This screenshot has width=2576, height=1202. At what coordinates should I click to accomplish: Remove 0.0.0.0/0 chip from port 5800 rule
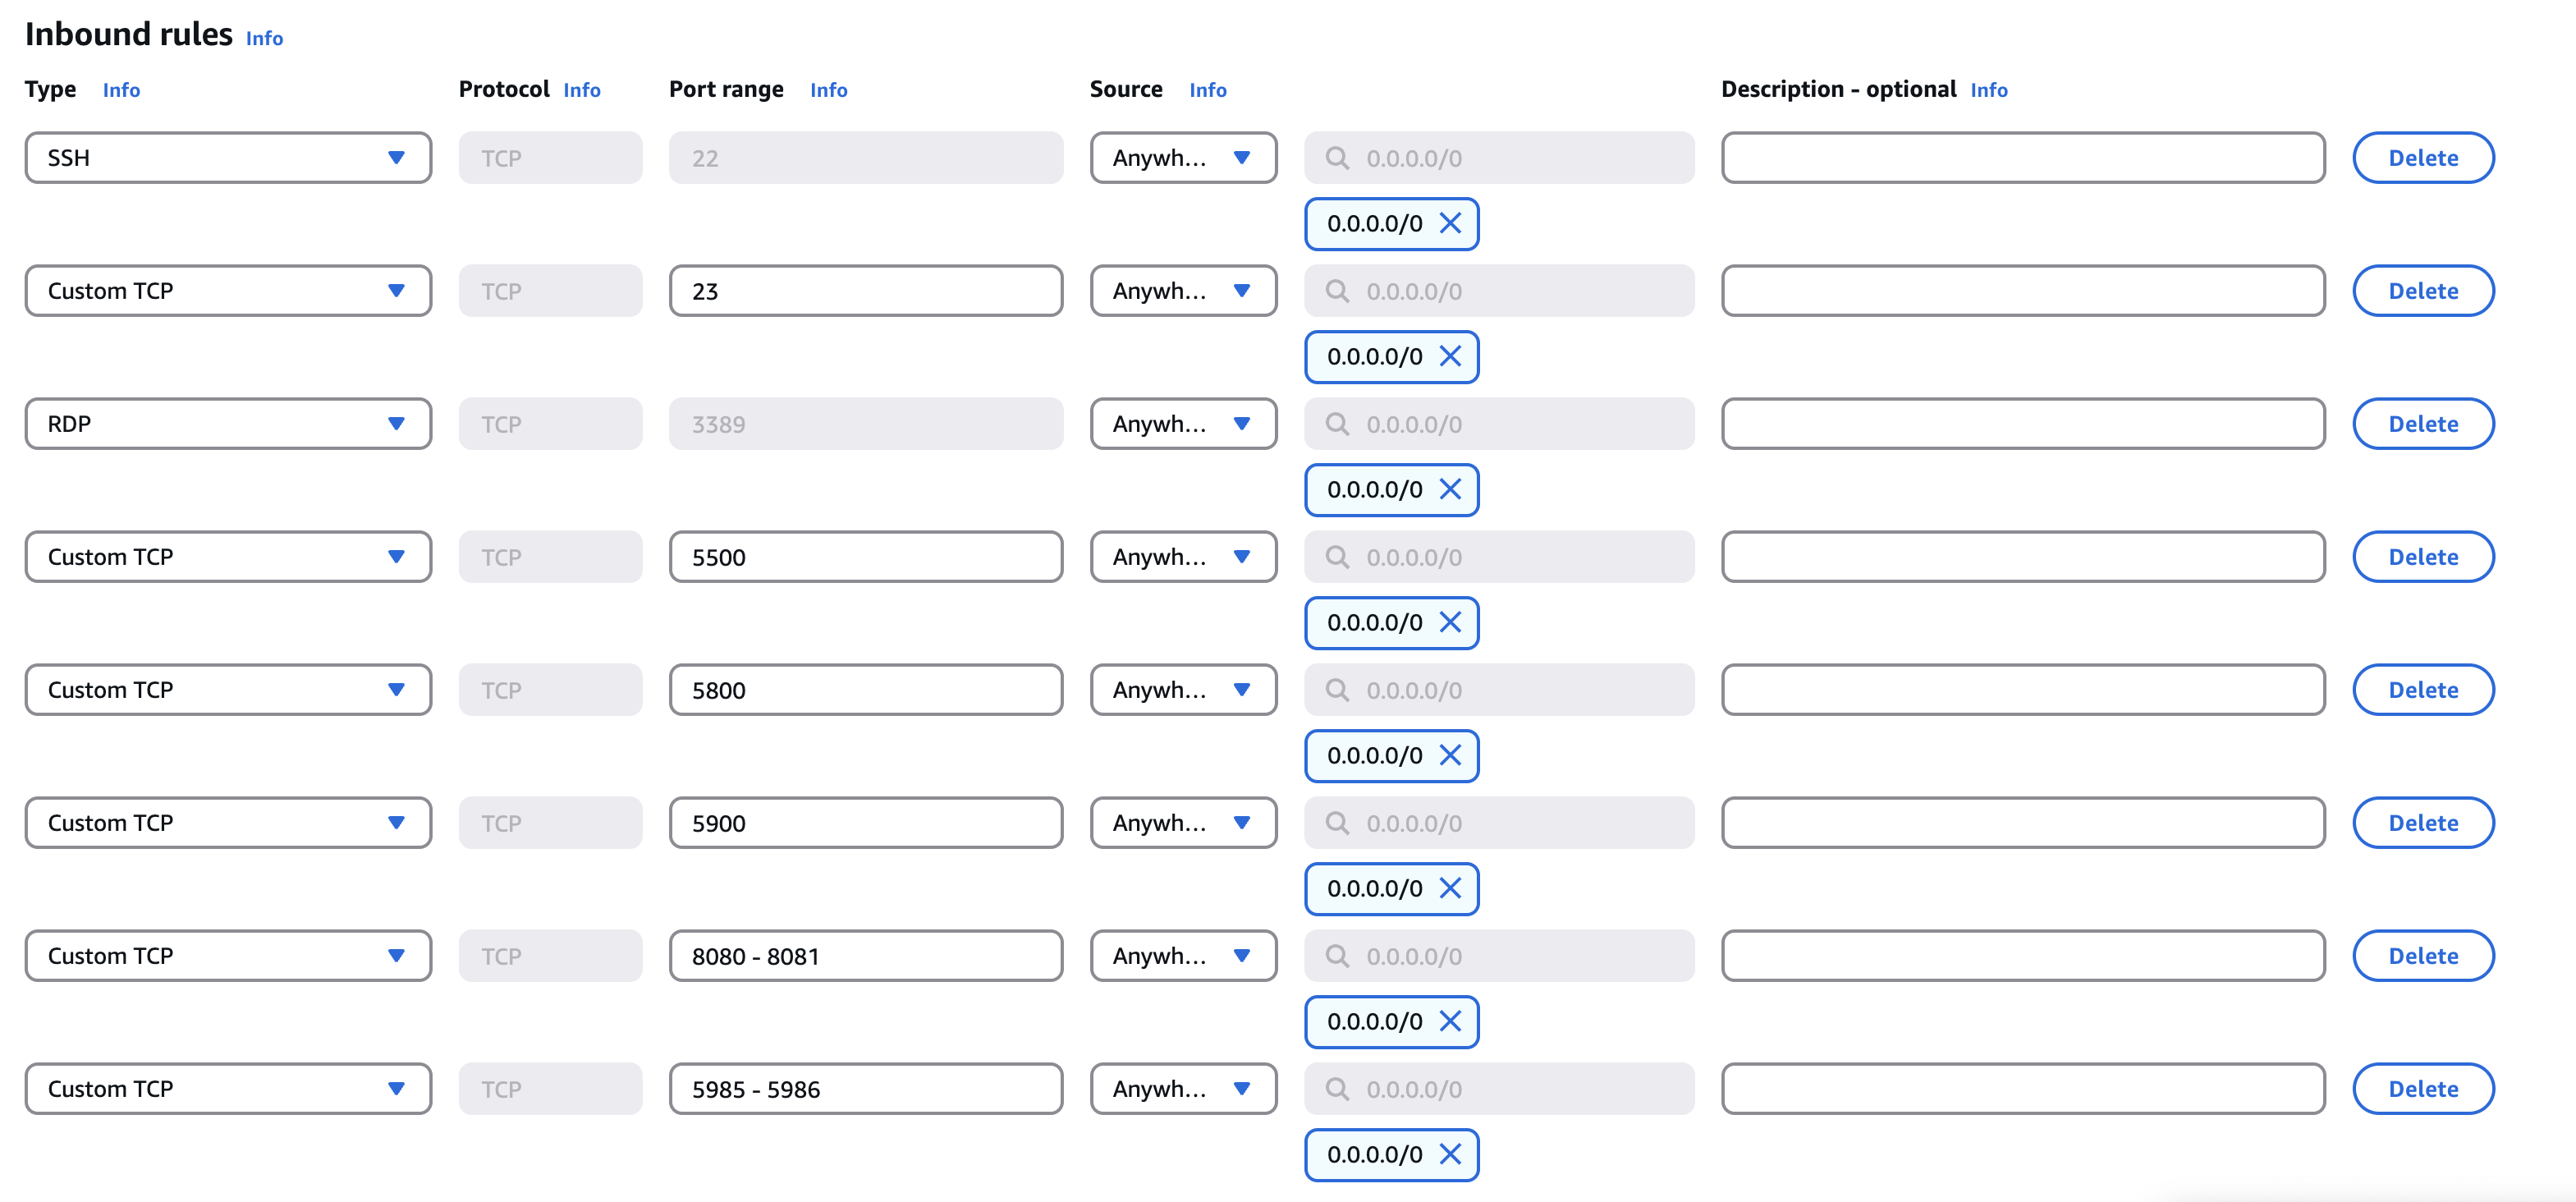coord(1450,755)
